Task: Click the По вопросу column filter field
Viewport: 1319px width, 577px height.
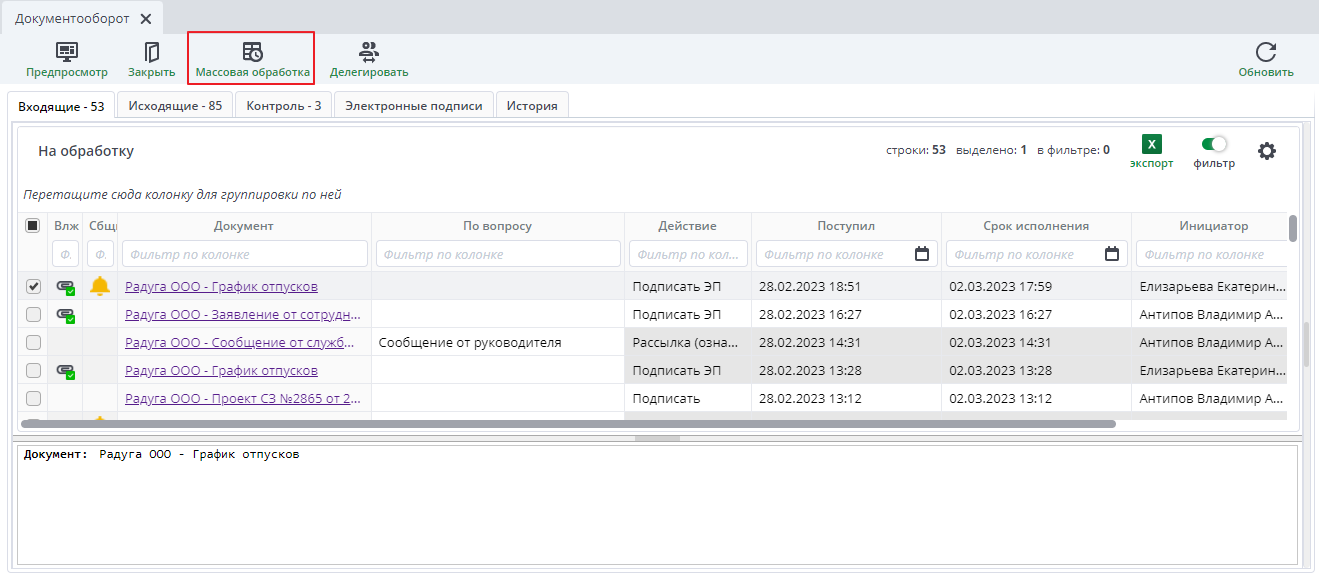Action: (498, 254)
